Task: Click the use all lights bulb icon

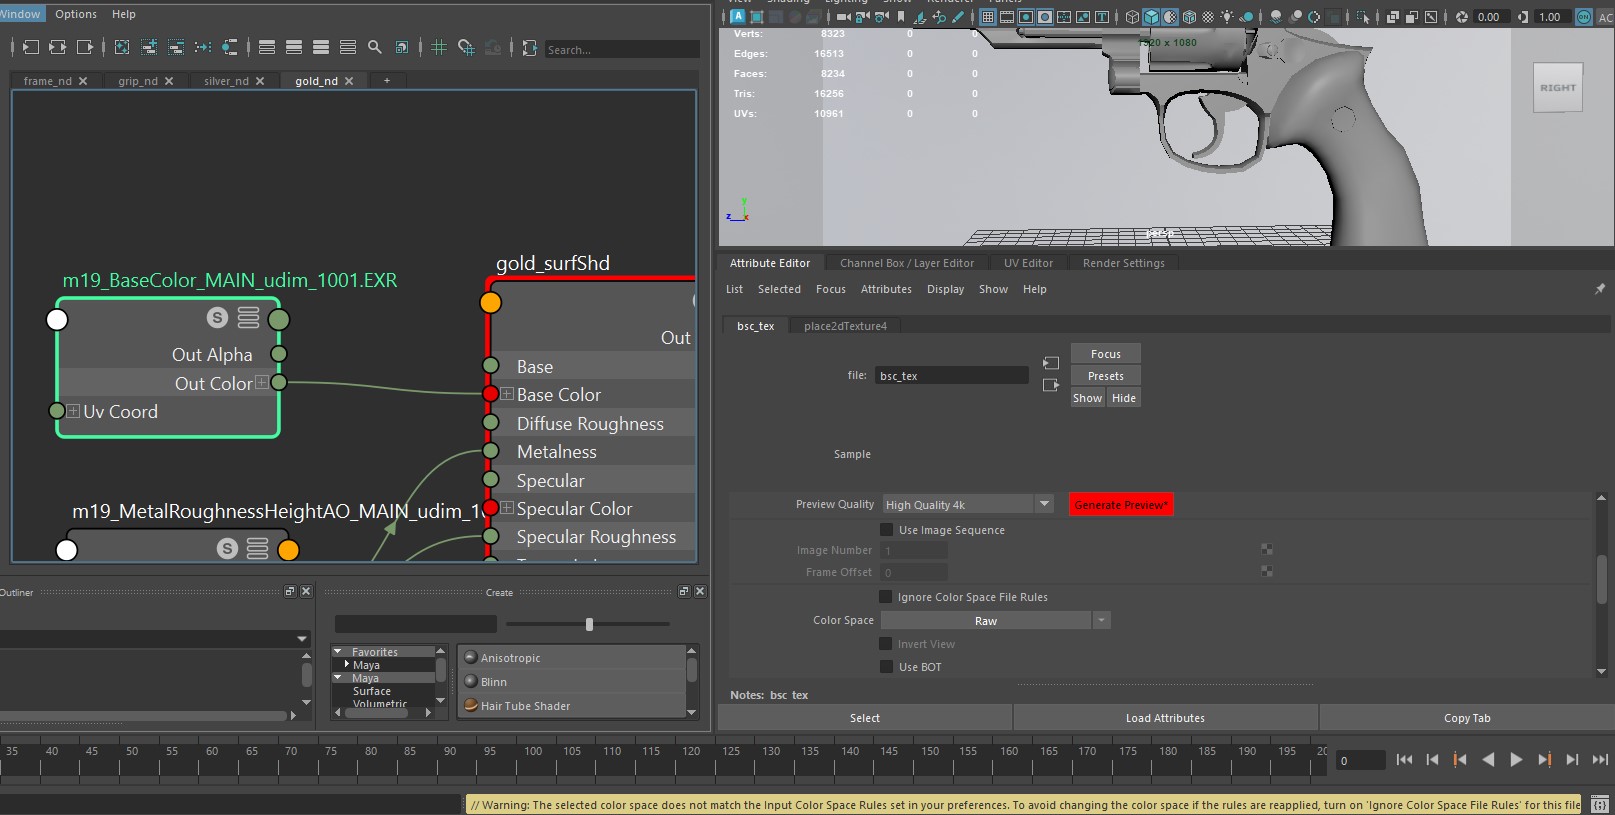Action: 1227,17
